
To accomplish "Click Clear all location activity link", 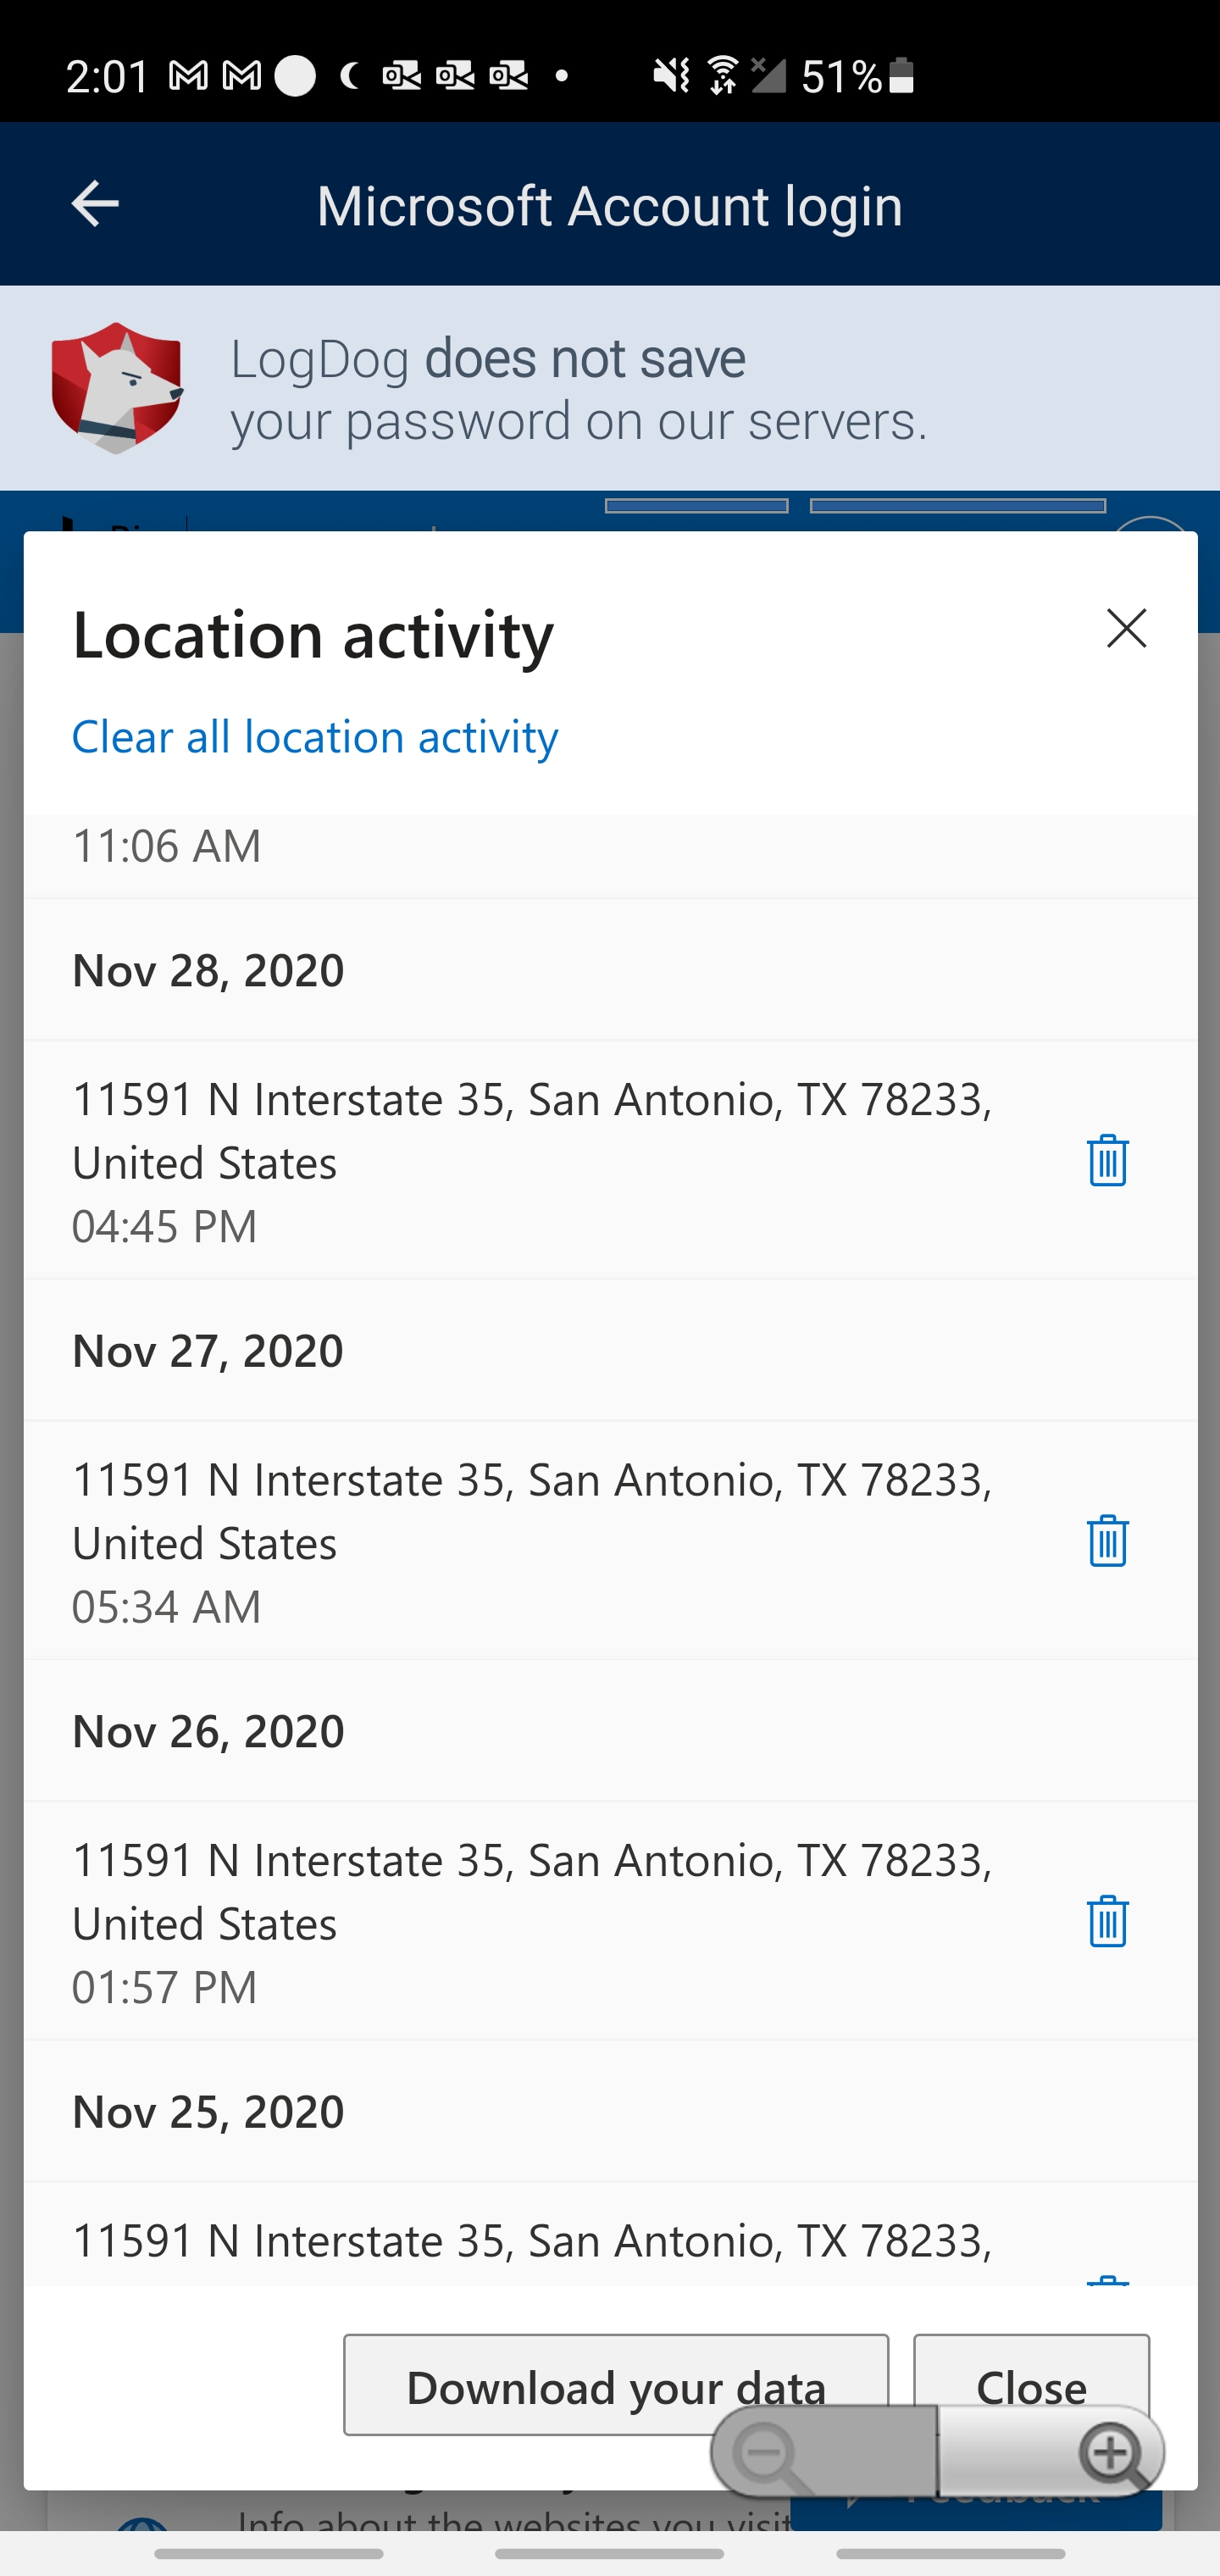I will coord(315,737).
